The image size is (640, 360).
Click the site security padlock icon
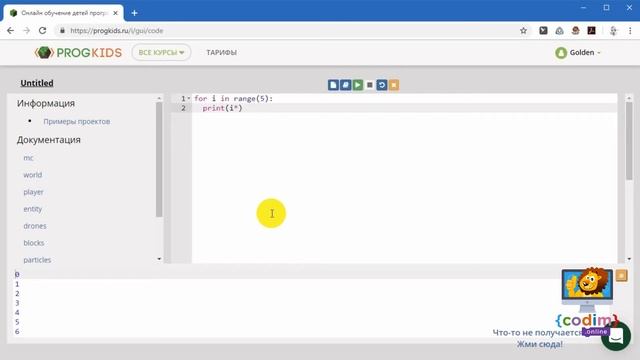(62, 31)
